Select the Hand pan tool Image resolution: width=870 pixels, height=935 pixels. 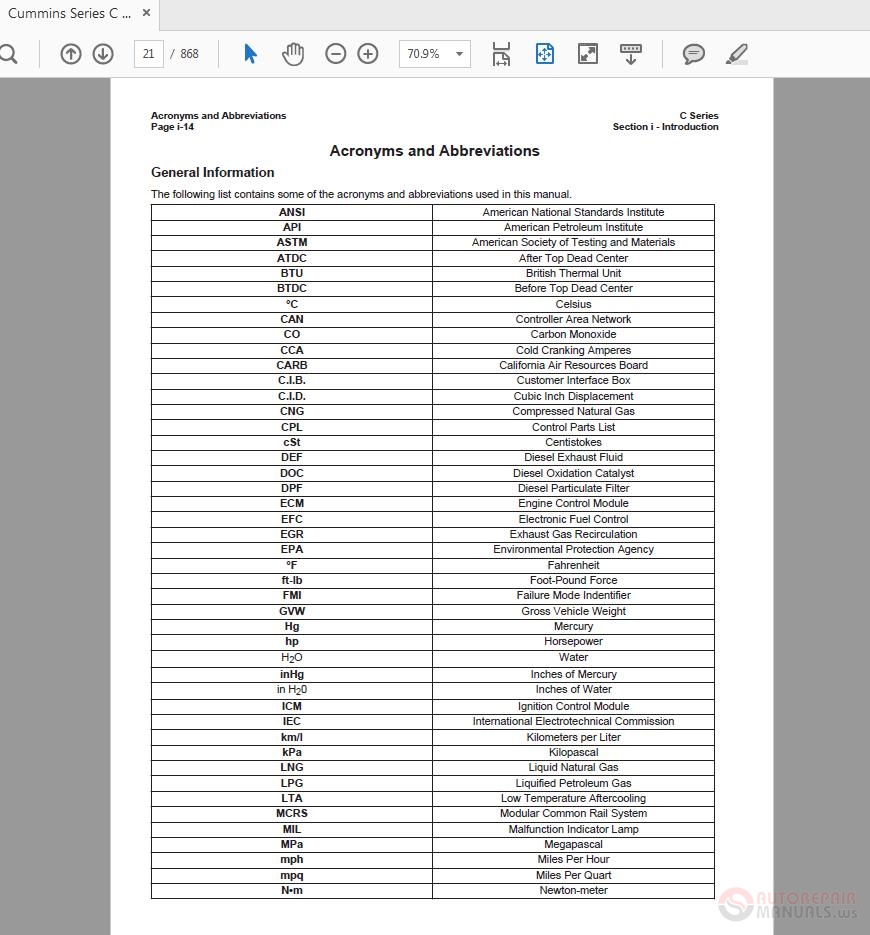[x=292, y=54]
